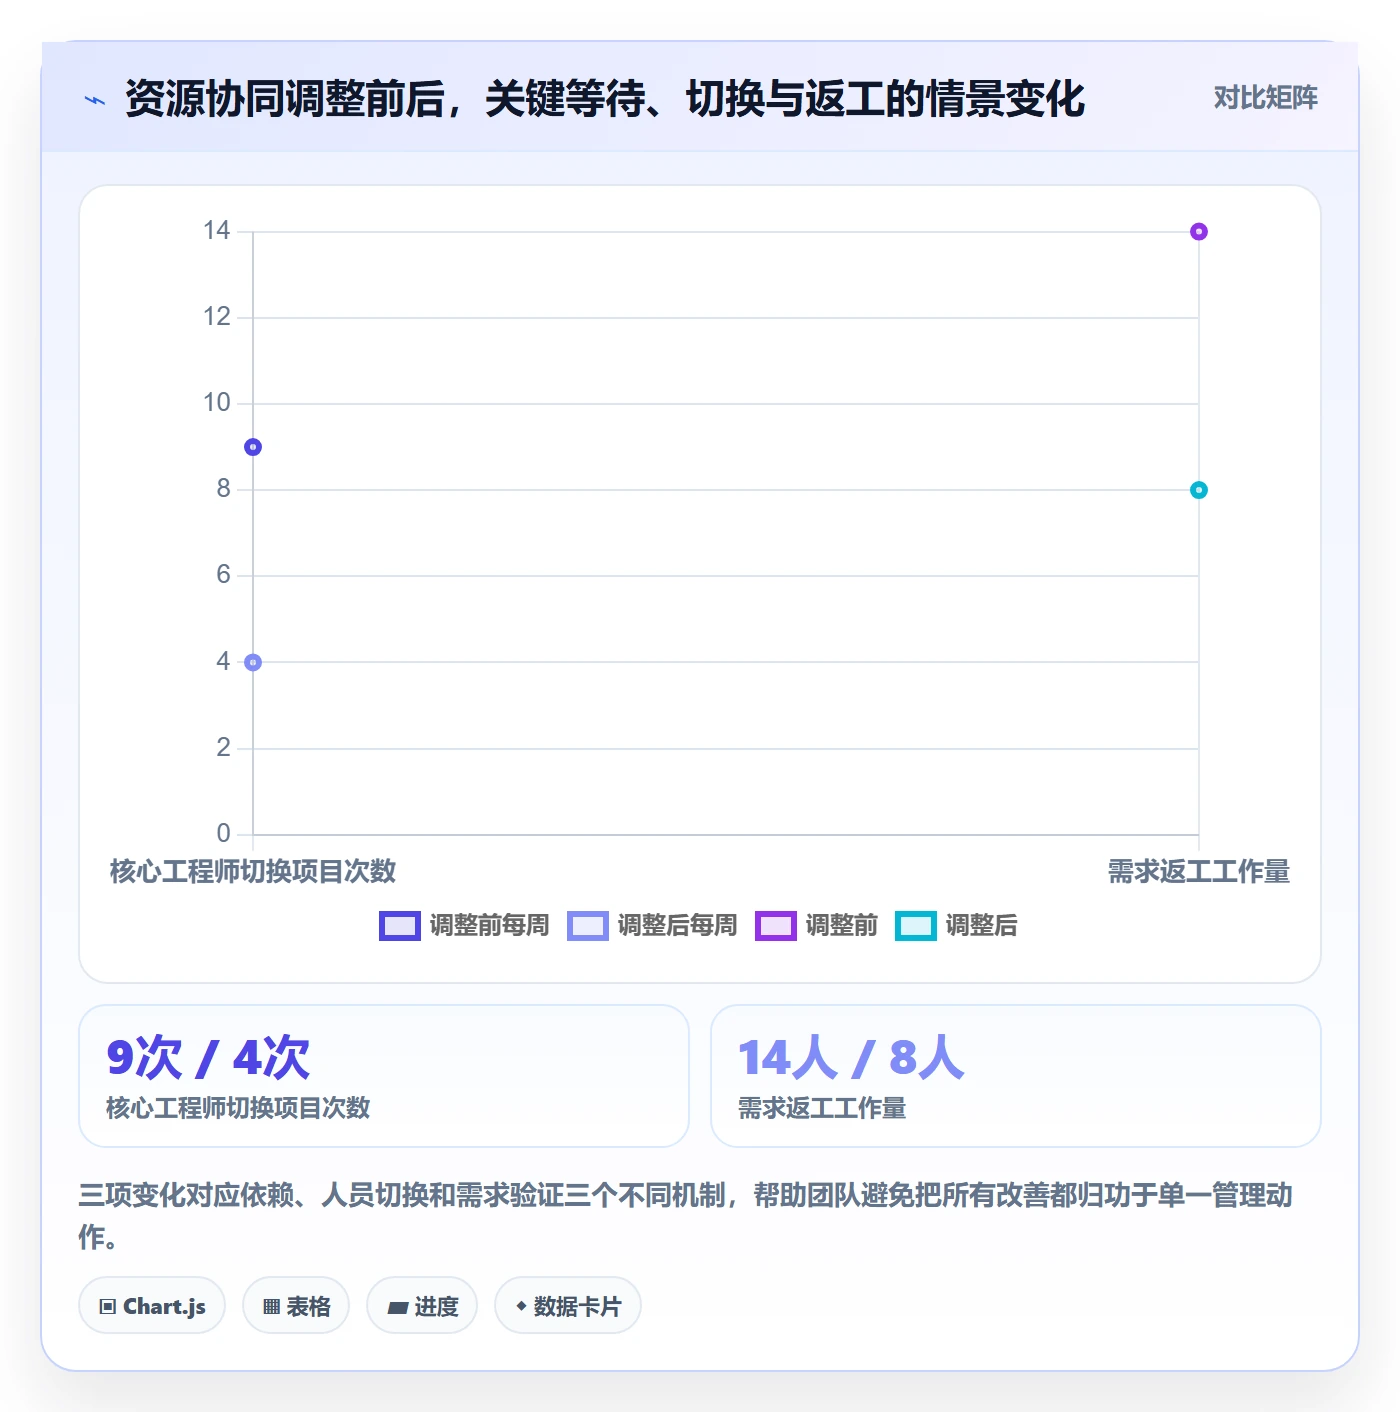This screenshot has height=1412, width=1400.
Task: Select the 表格 tag chip
Action: tap(296, 1306)
